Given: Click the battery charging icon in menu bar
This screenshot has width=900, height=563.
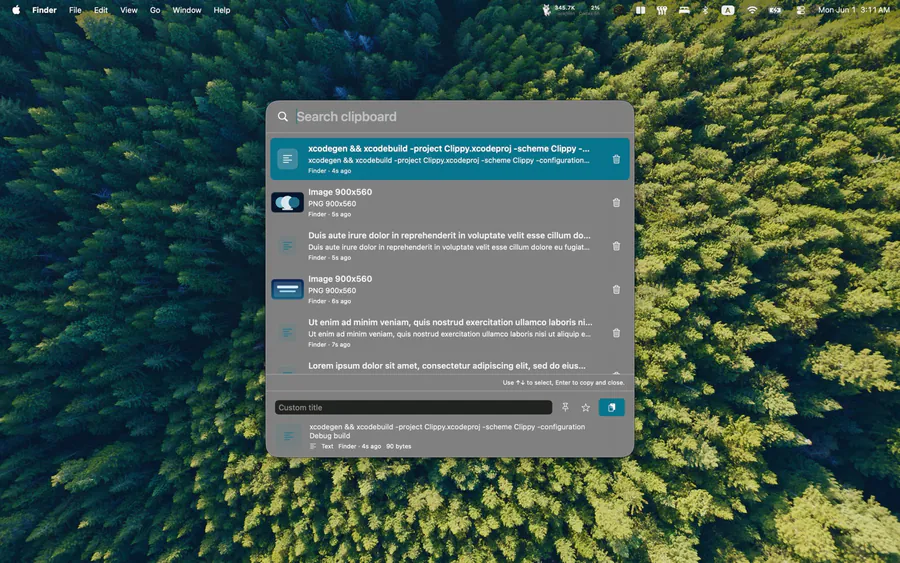Looking at the screenshot, I should (775, 10).
